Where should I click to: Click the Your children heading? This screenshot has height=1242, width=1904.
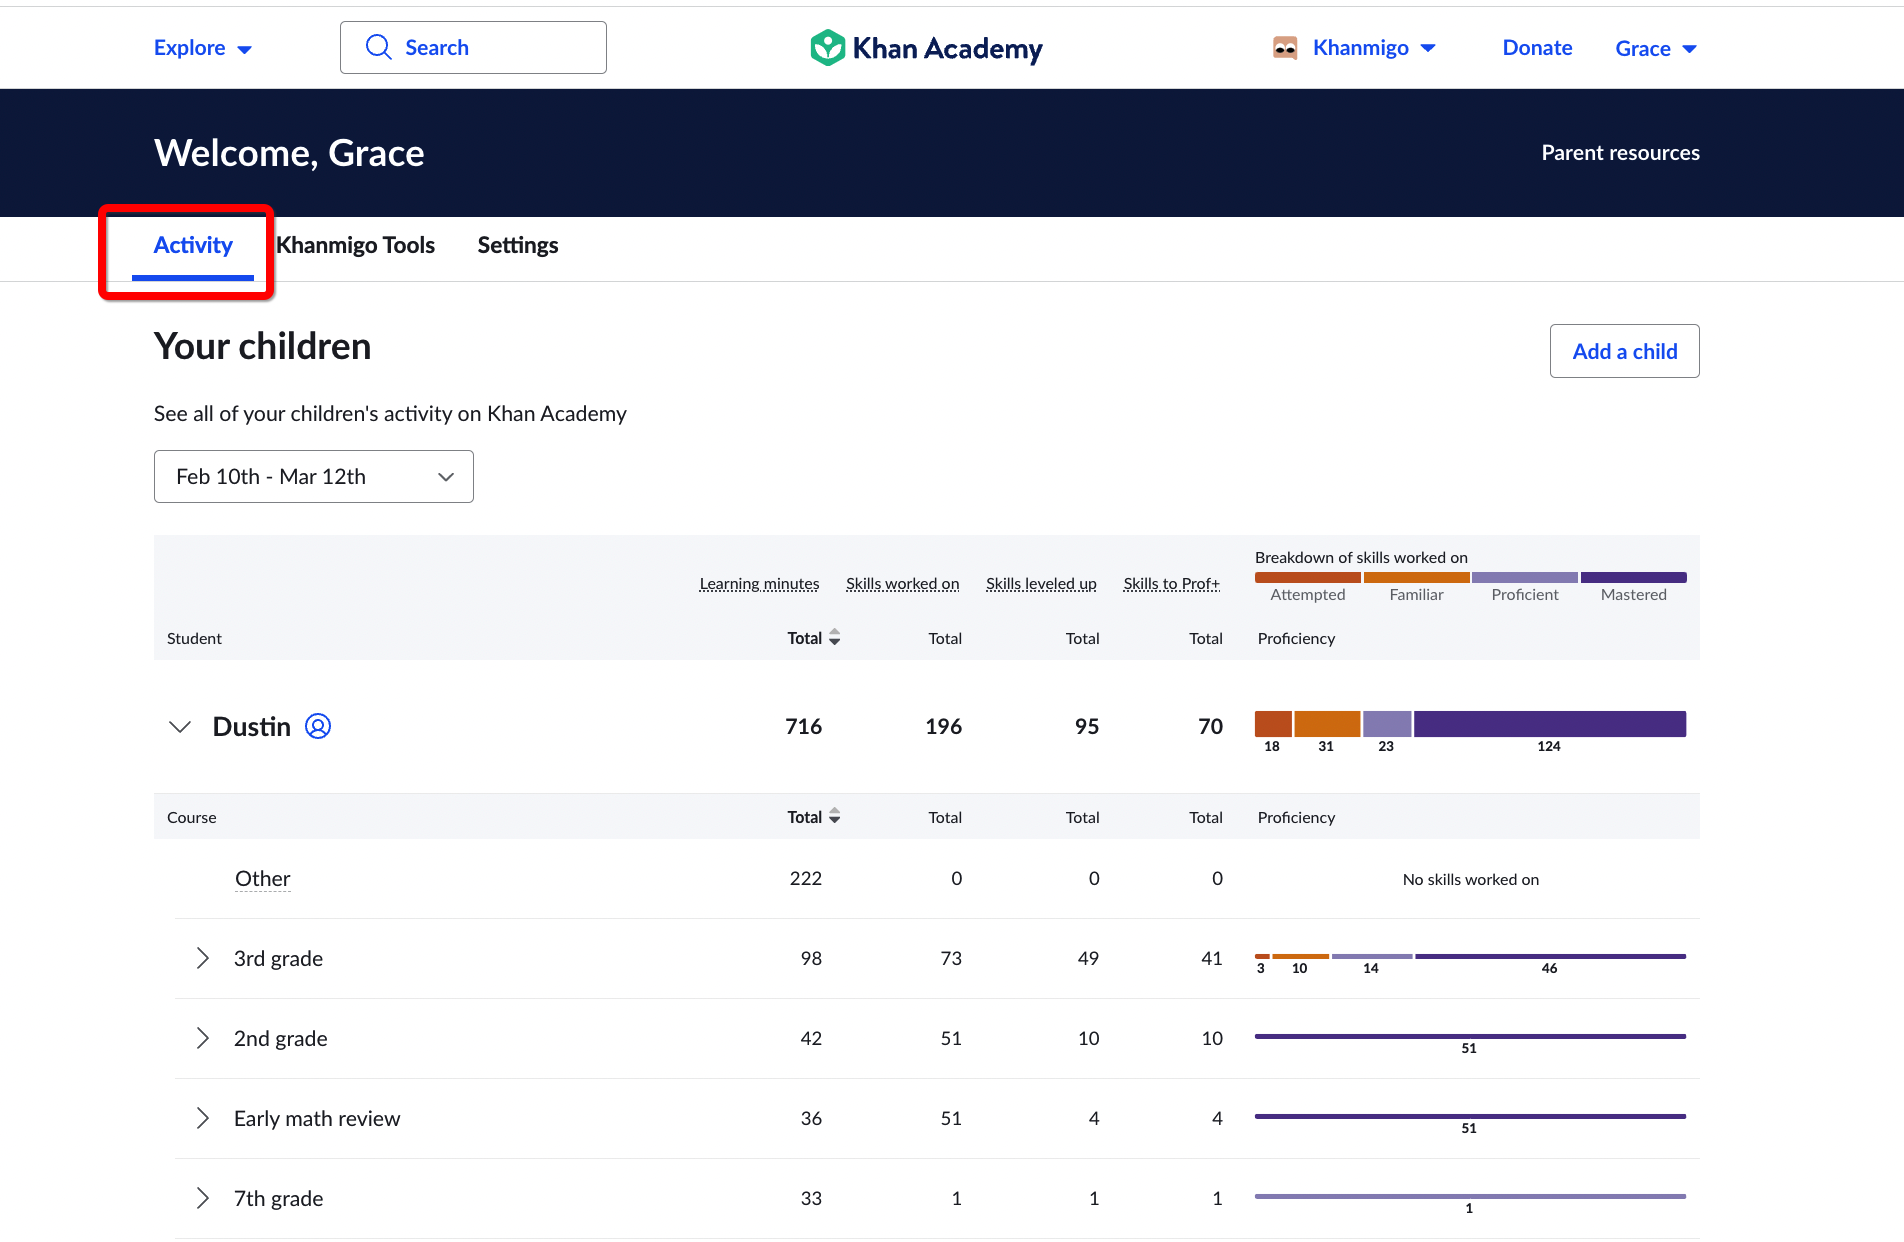click(262, 346)
